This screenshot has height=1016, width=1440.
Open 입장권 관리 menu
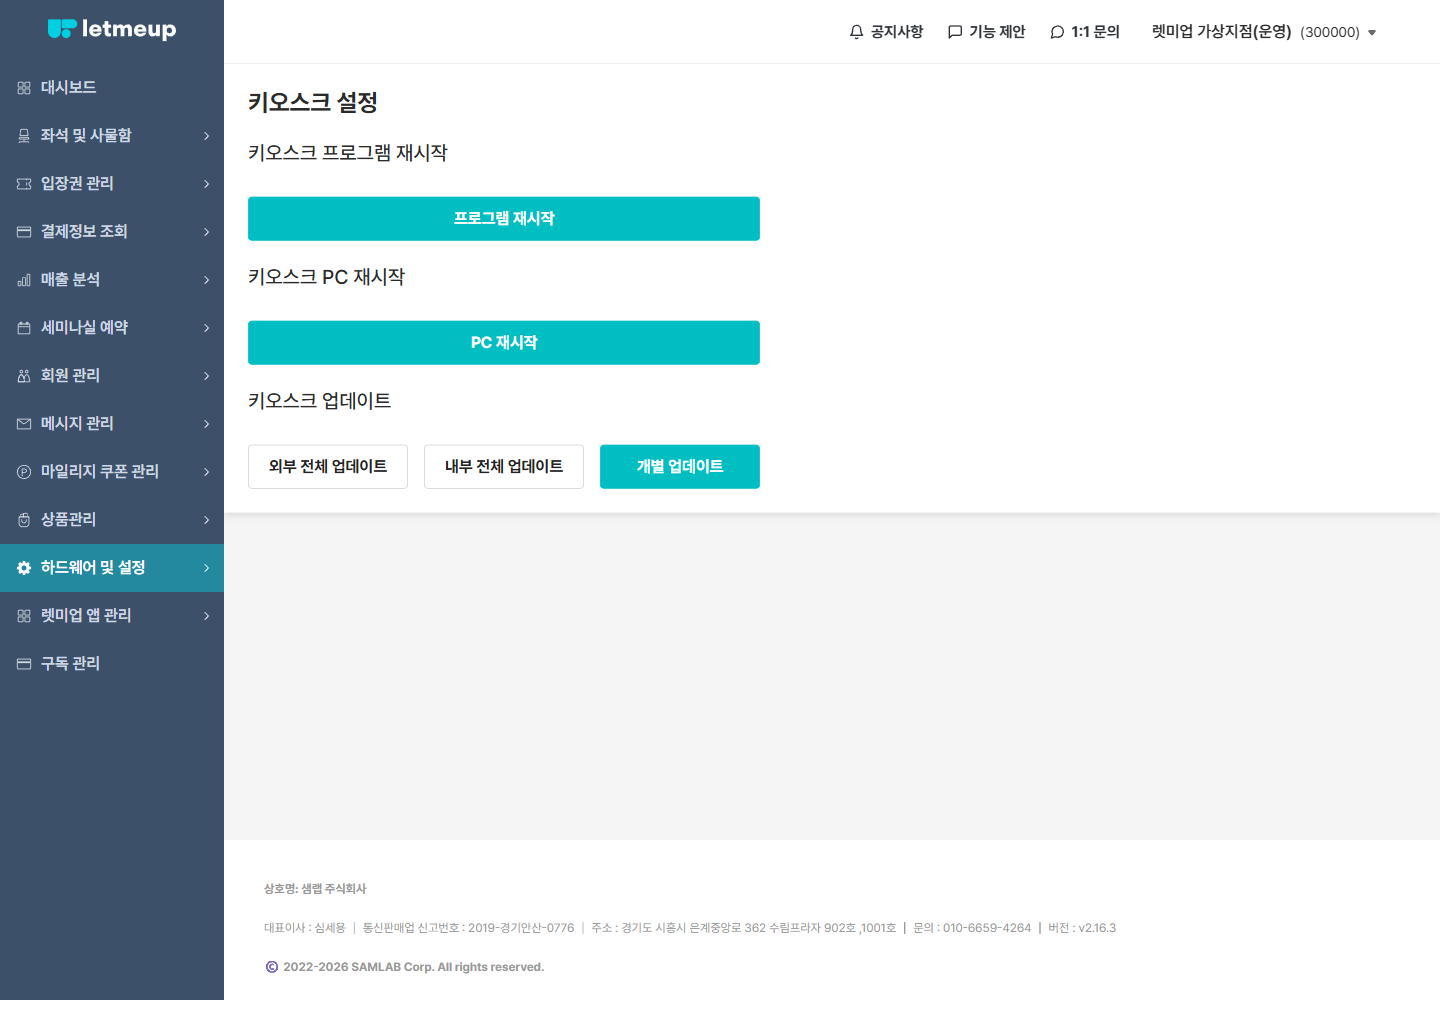[112, 184]
